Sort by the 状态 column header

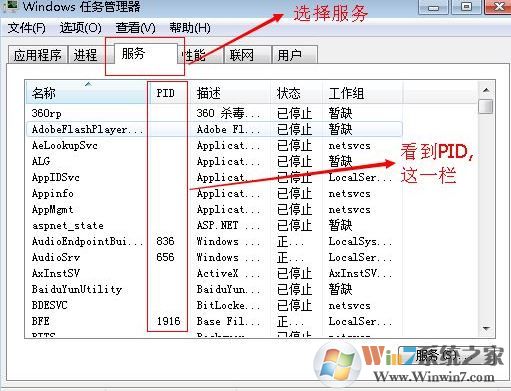coord(296,93)
